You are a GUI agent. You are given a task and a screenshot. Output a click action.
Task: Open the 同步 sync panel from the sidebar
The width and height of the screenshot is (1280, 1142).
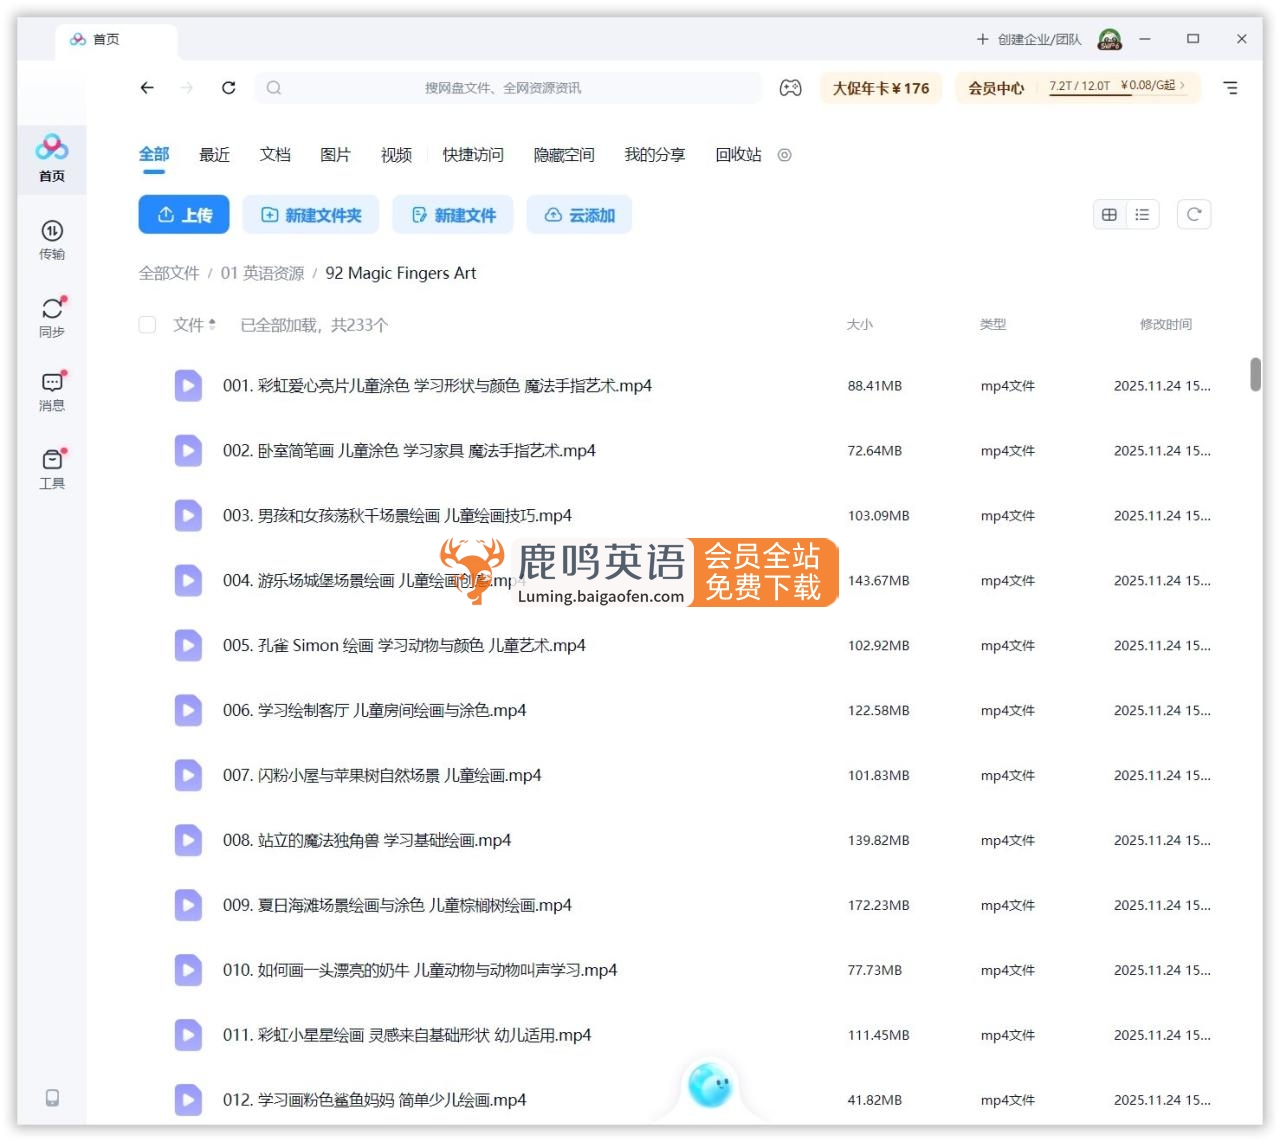52,313
